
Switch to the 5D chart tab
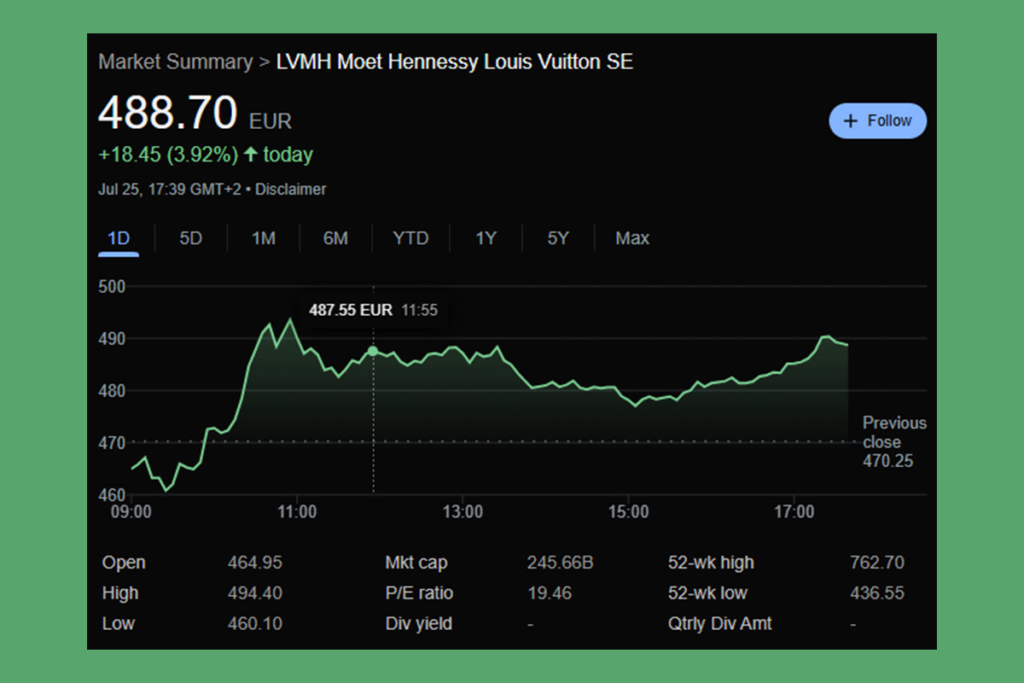click(190, 238)
